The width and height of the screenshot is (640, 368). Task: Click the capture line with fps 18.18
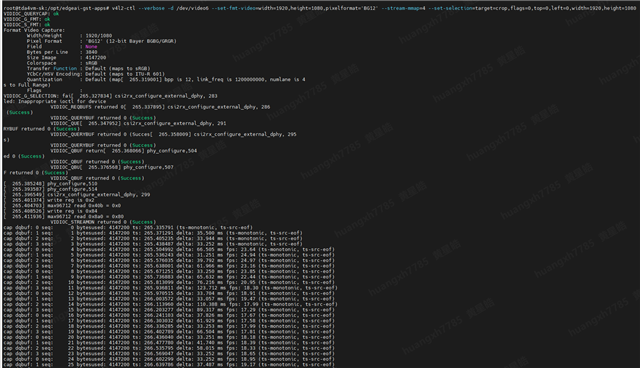pos(169,337)
